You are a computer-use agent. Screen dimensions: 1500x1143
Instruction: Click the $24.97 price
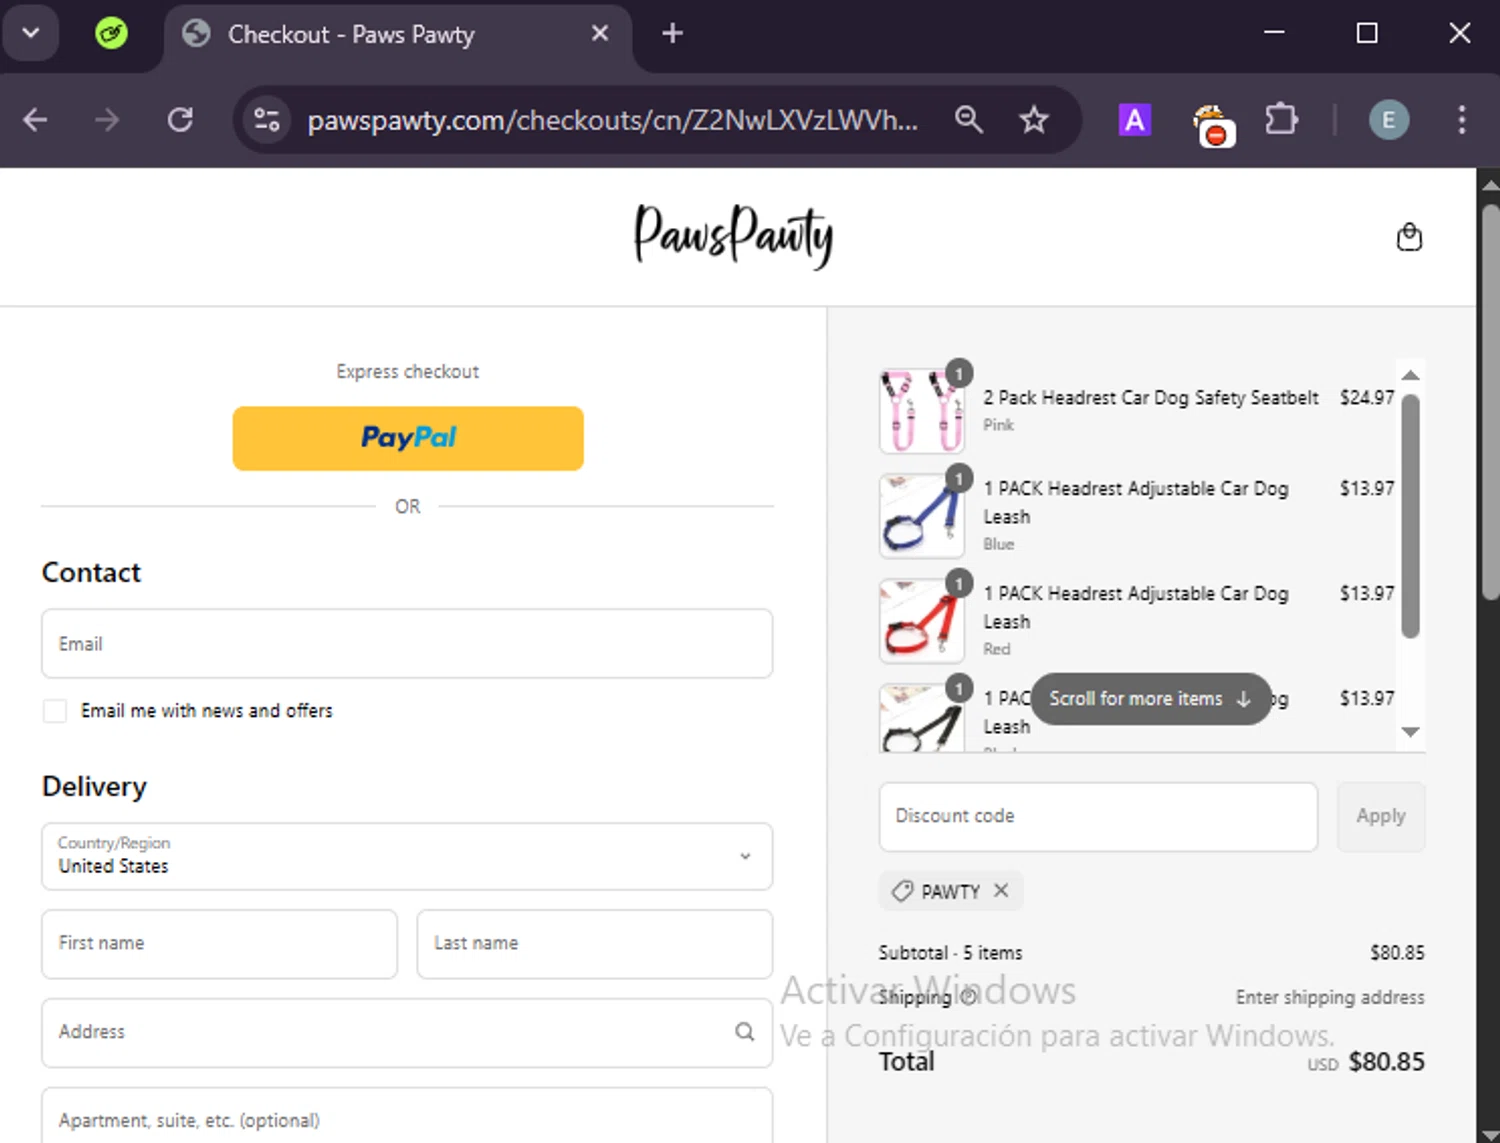point(1367,398)
